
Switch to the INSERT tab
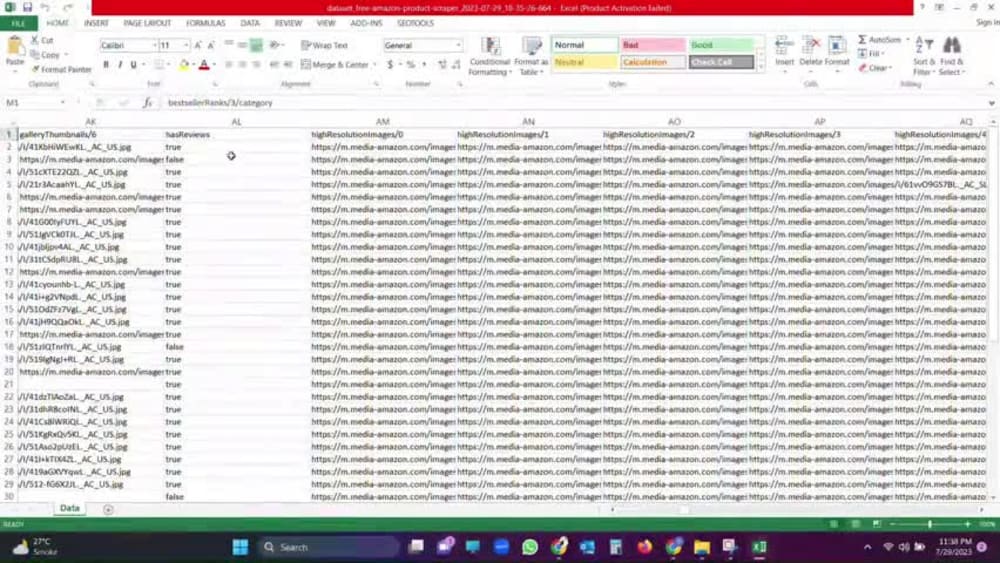point(96,23)
